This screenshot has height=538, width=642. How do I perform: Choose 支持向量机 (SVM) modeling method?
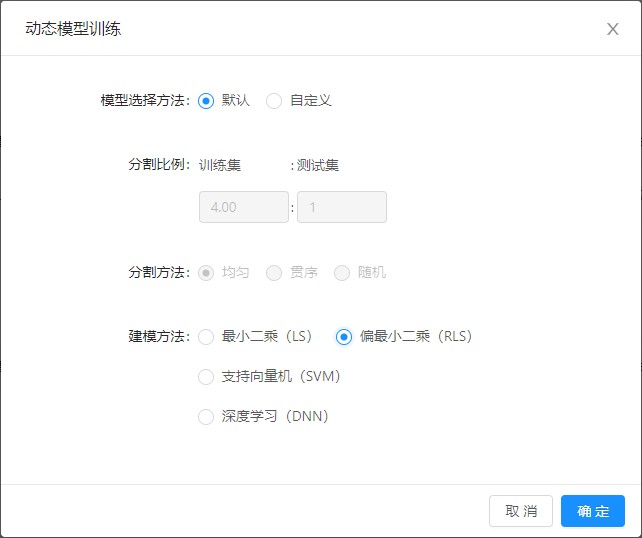(207, 377)
